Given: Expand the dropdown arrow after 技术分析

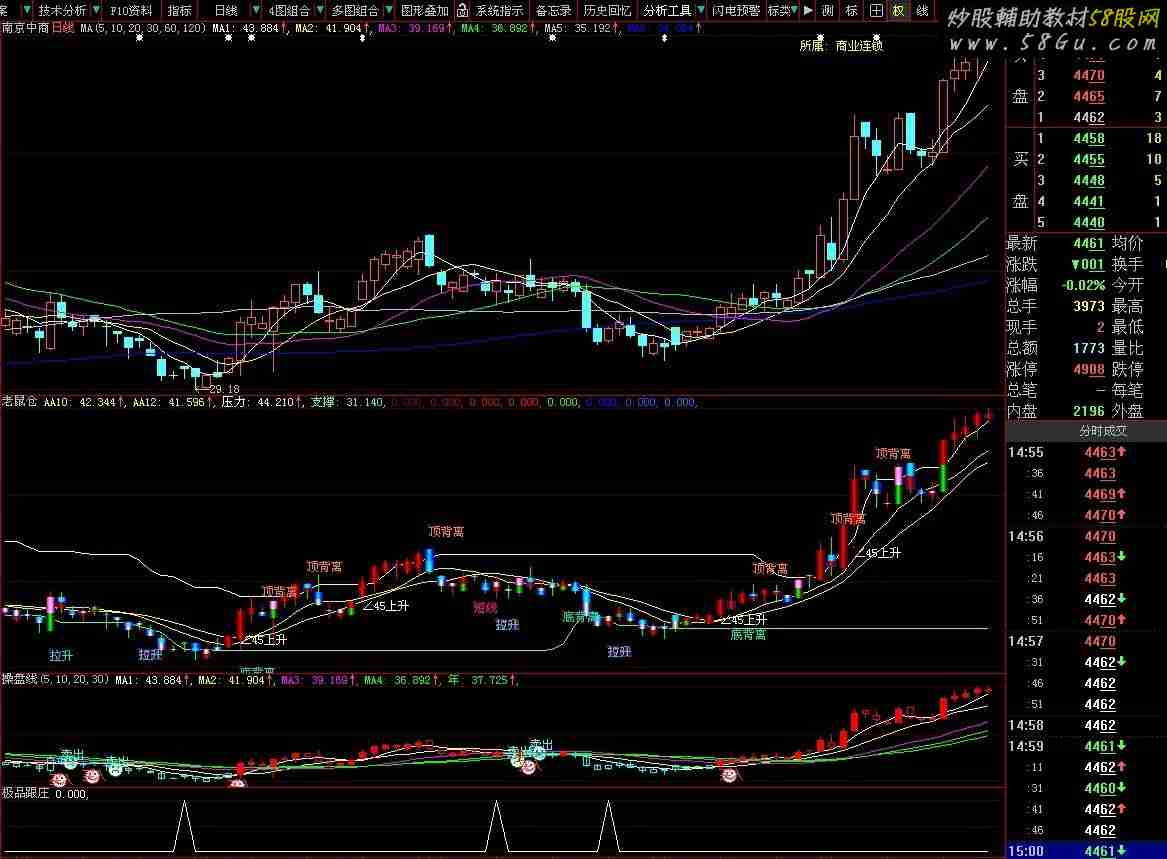Looking at the screenshot, I should click(x=96, y=10).
